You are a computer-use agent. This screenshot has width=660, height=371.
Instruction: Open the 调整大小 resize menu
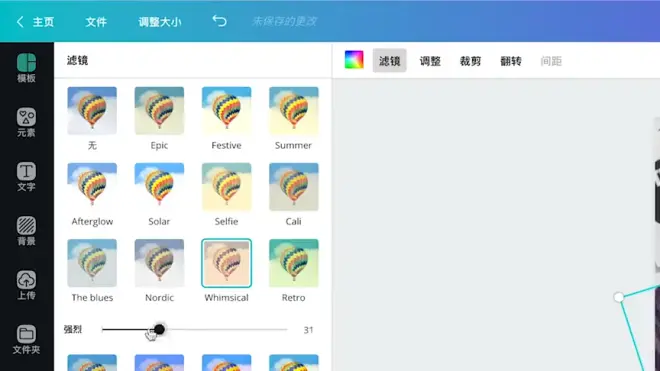click(x=160, y=22)
